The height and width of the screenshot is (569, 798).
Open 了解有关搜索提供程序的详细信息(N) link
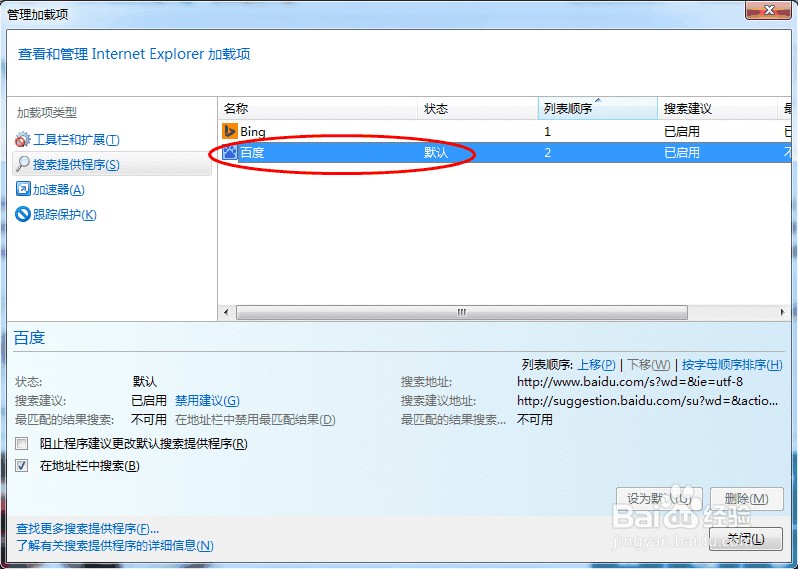point(115,546)
